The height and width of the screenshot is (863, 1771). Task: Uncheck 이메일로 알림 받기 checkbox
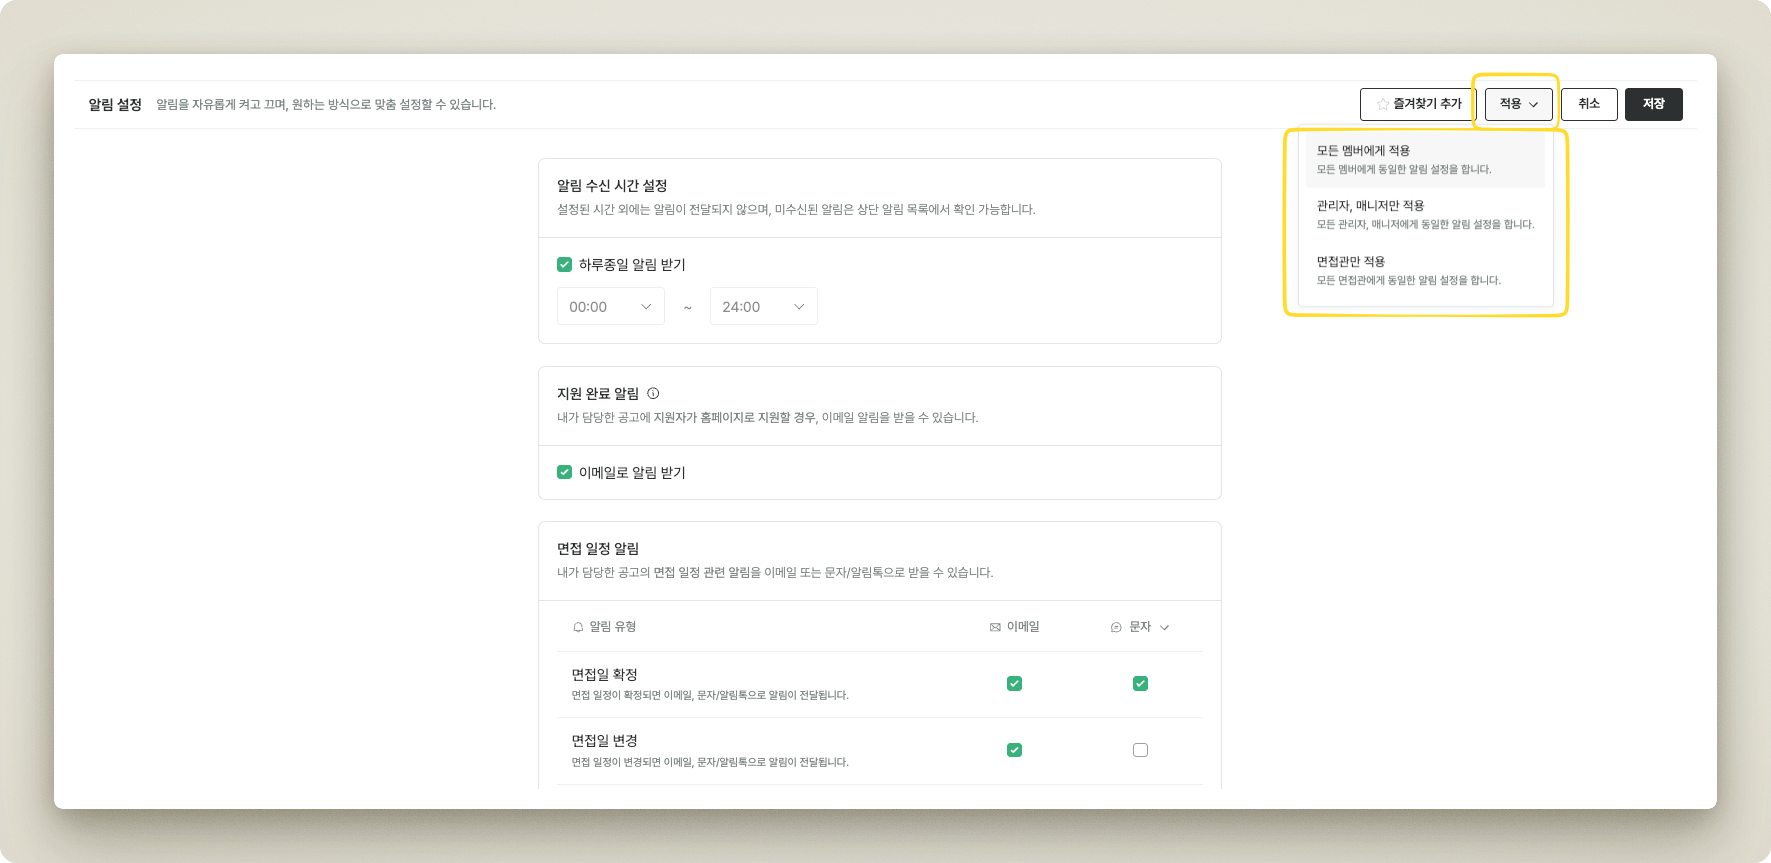(564, 472)
